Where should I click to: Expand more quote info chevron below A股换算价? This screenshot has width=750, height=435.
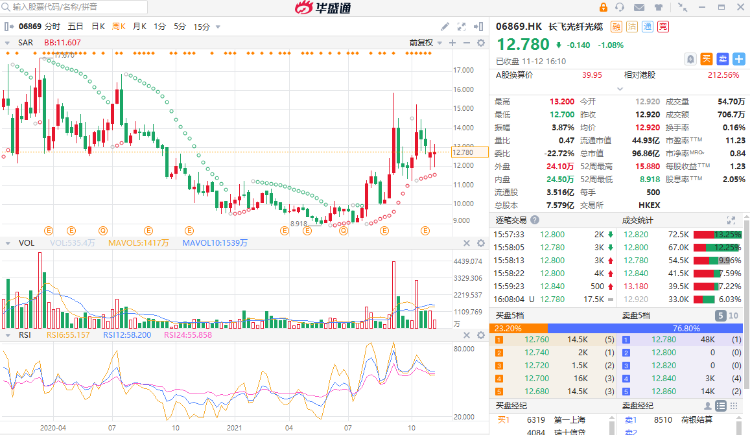620,89
